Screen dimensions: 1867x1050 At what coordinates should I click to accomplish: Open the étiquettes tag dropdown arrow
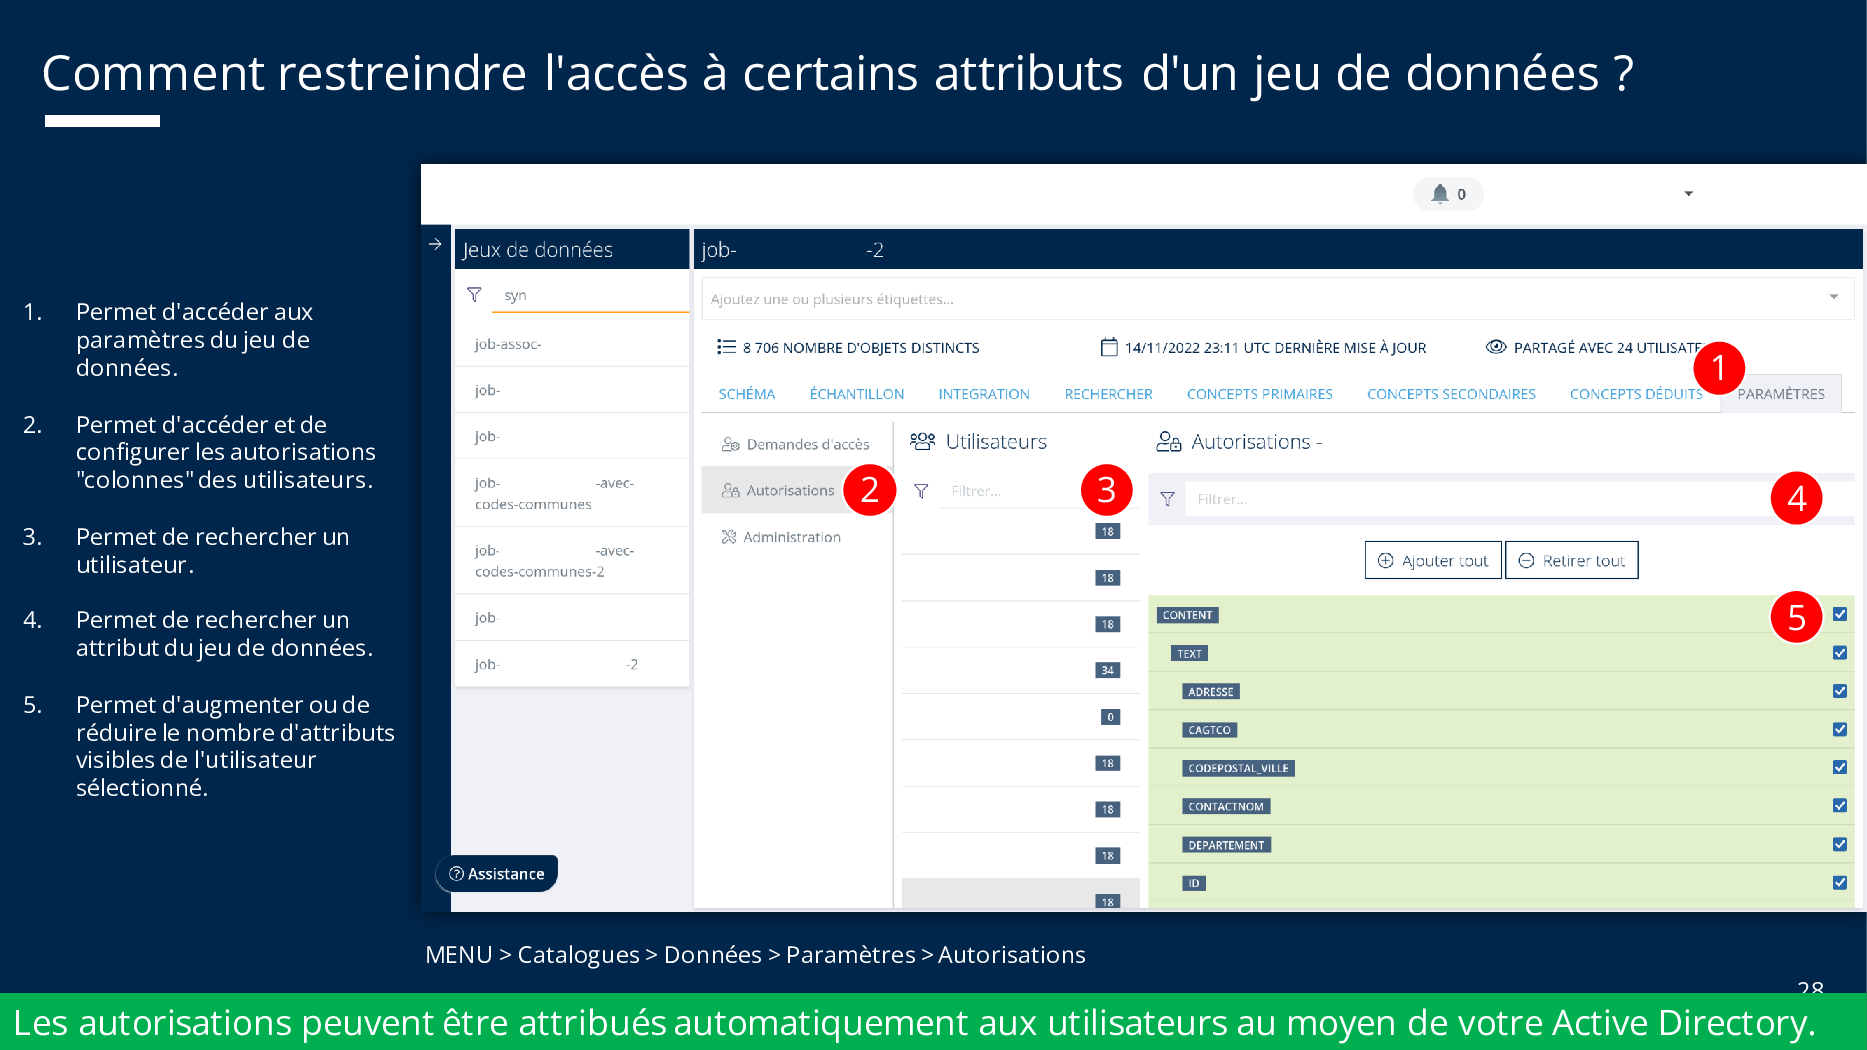(x=1833, y=297)
